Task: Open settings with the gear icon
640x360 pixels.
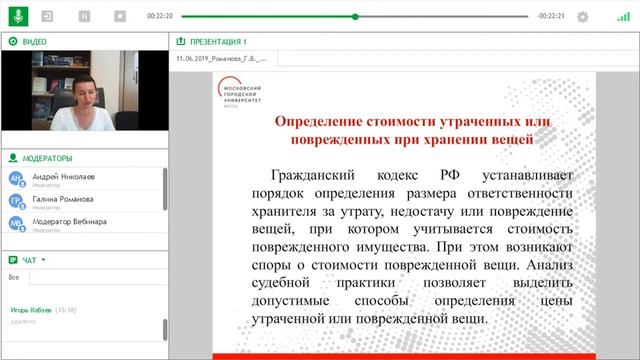Action: pyautogui.click(x=582, y=17)
